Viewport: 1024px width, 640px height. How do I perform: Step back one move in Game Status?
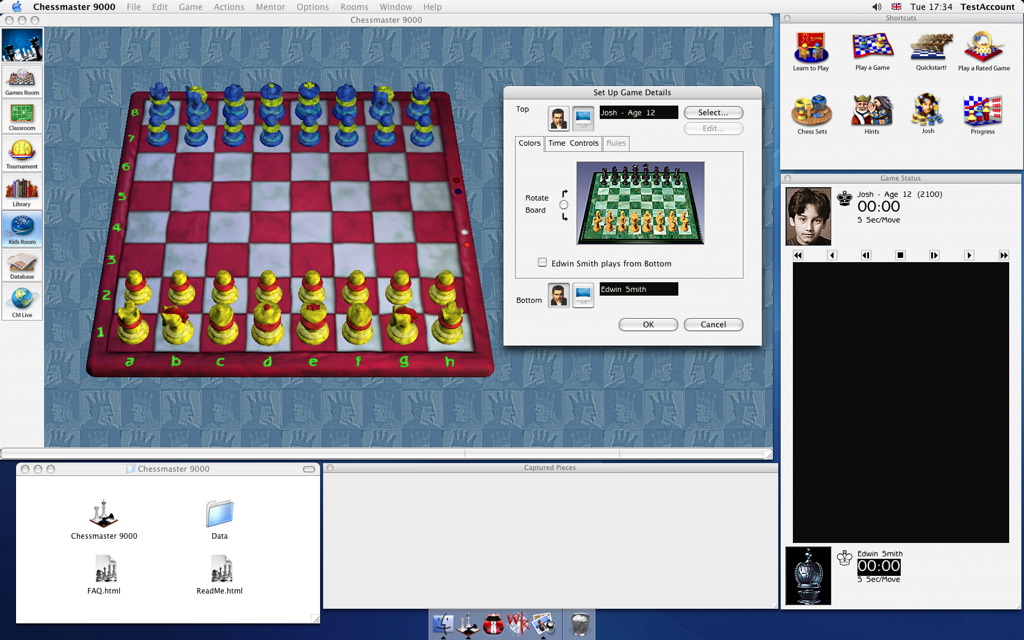(x=831, y=255)
